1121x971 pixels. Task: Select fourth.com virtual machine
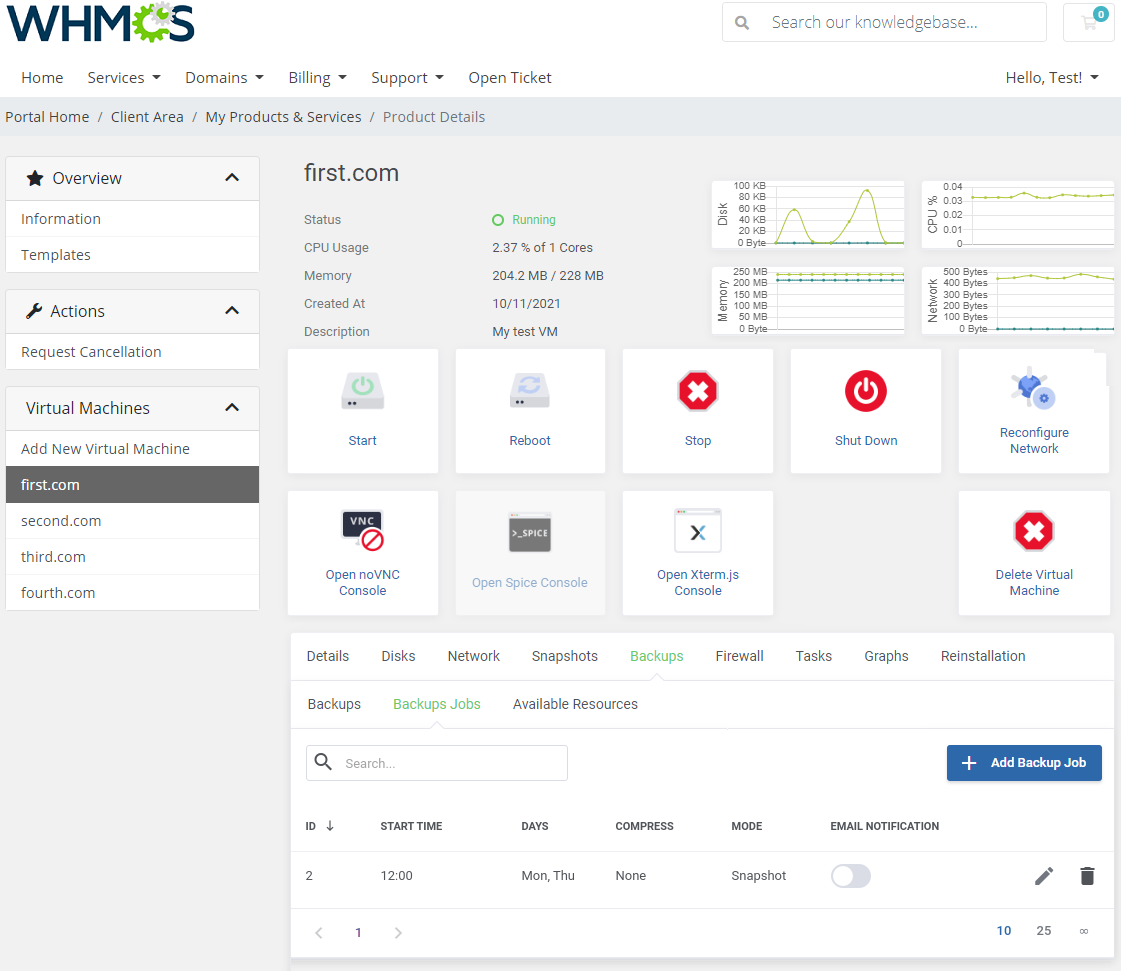[132, 592]
